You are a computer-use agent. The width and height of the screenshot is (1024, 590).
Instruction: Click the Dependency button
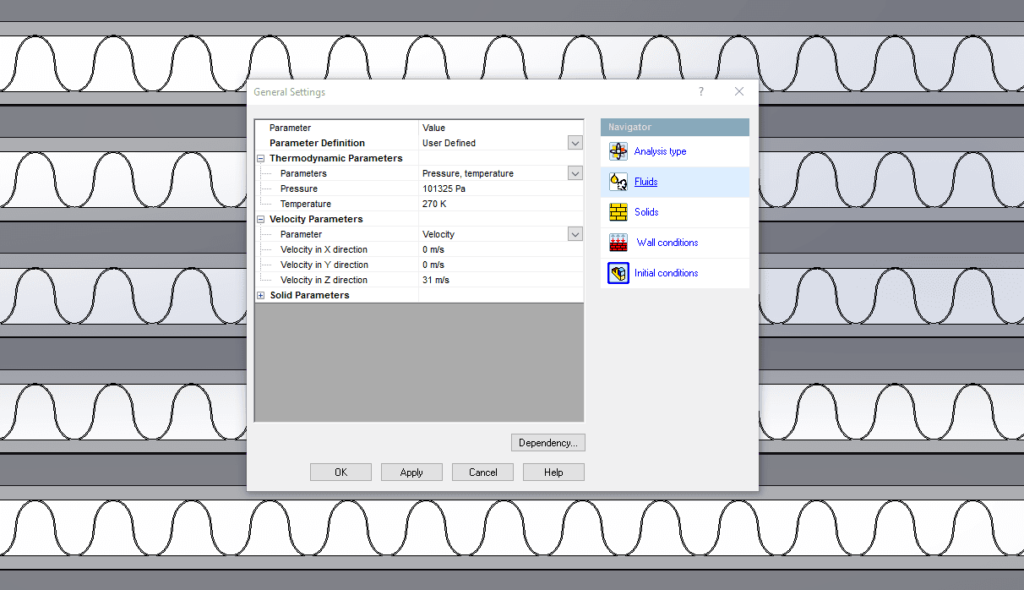point(548,443)
